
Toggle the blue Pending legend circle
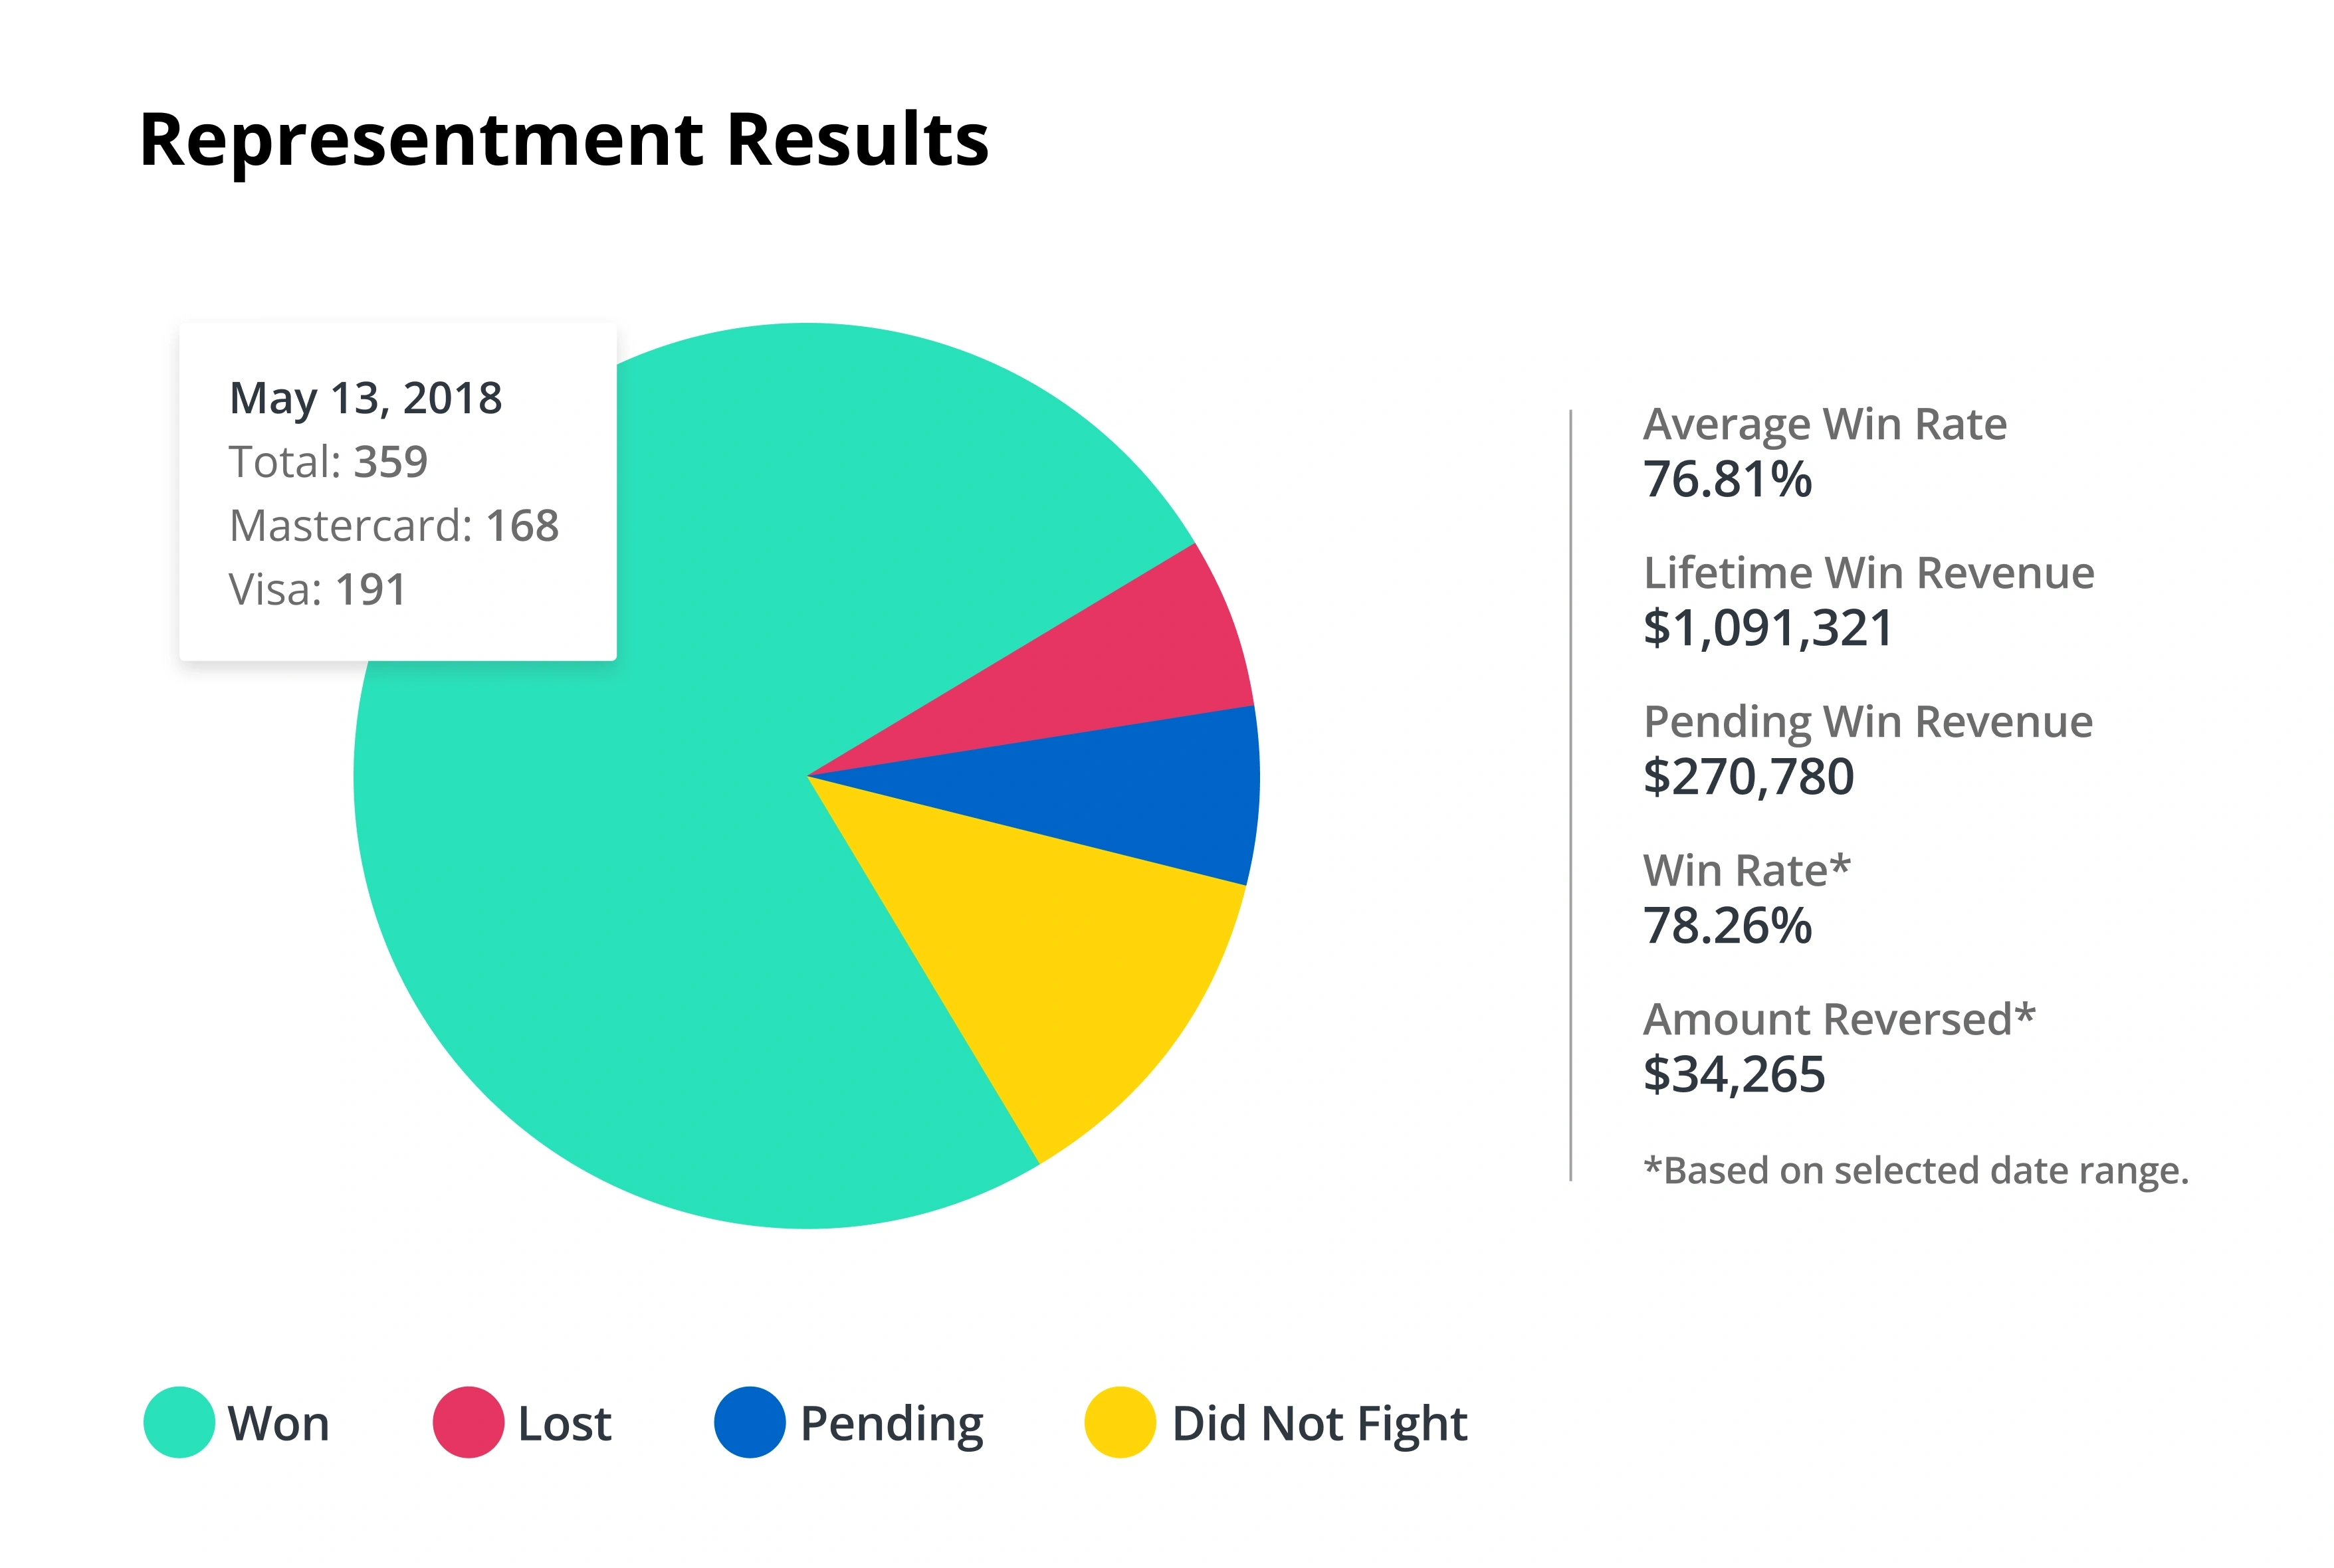(x=749, y=1422)
